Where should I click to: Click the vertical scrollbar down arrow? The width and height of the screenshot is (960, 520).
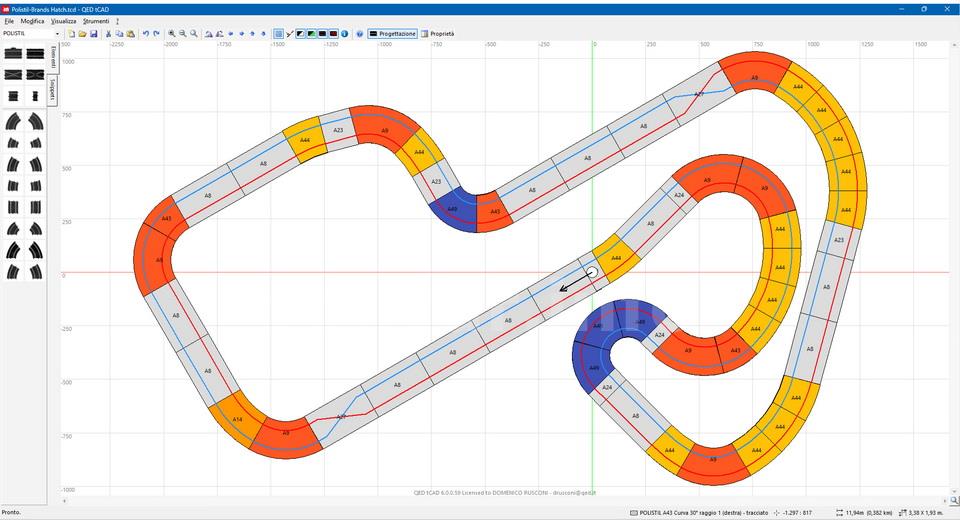click(x=954, y=491)
